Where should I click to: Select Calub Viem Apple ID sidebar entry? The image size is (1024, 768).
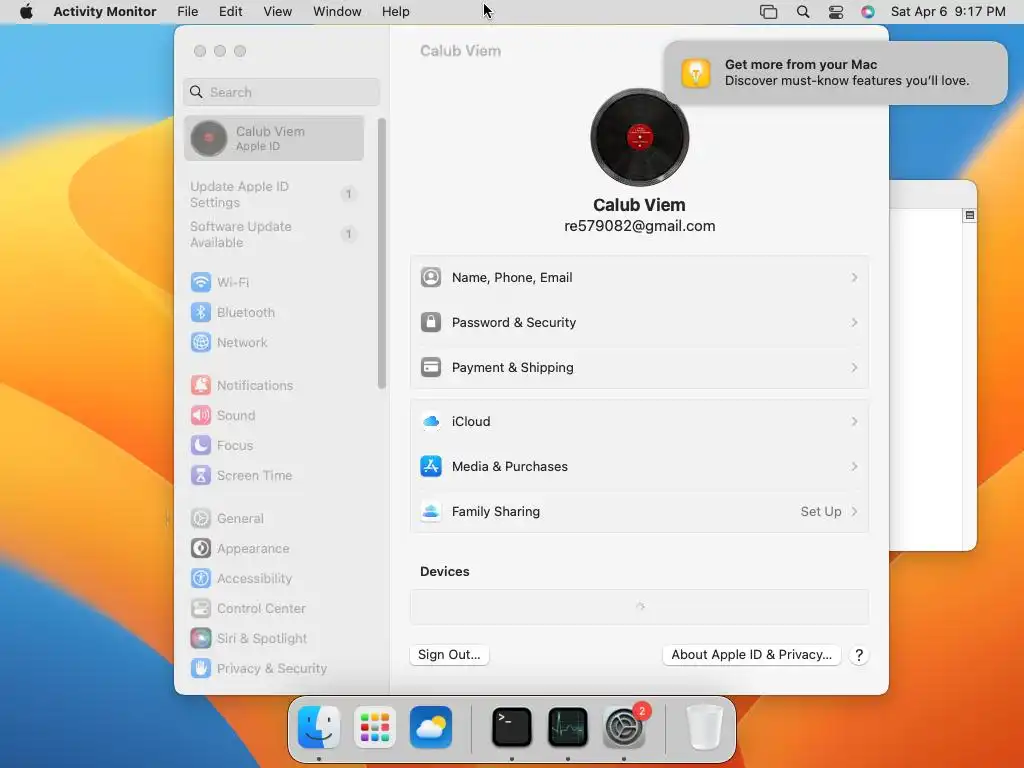coord(274,138)
